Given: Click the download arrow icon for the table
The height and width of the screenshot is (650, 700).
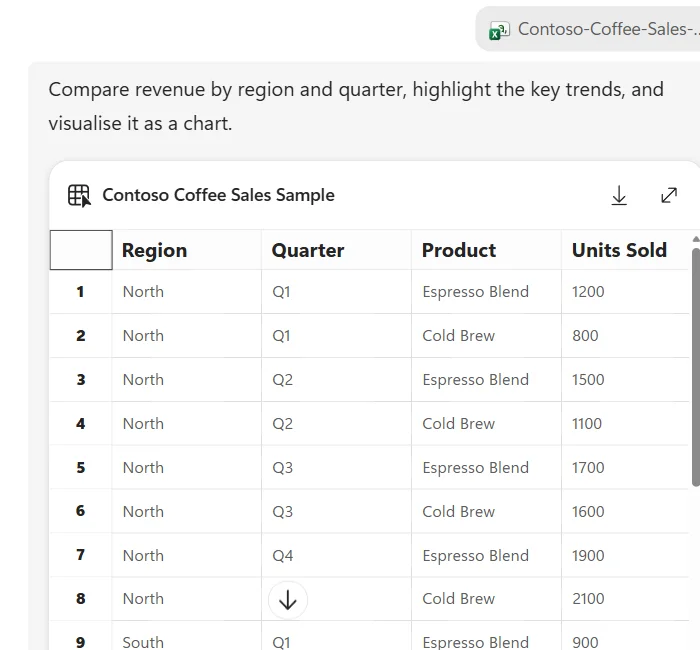Looking at the screenshot, I should [x=619, y=196].
